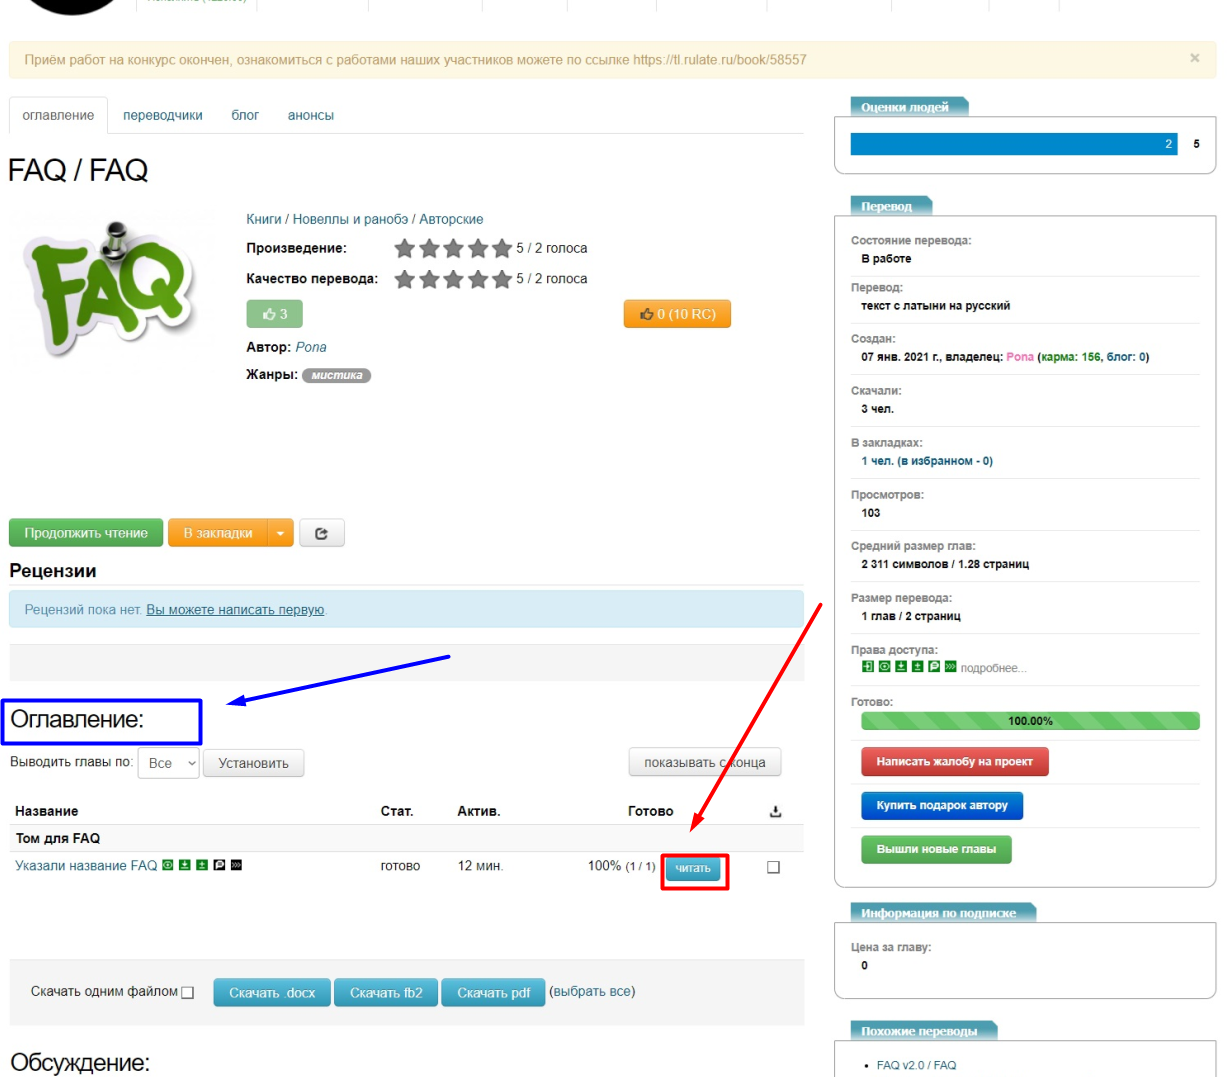Click подробнее to expand access rights

(993, 668)
